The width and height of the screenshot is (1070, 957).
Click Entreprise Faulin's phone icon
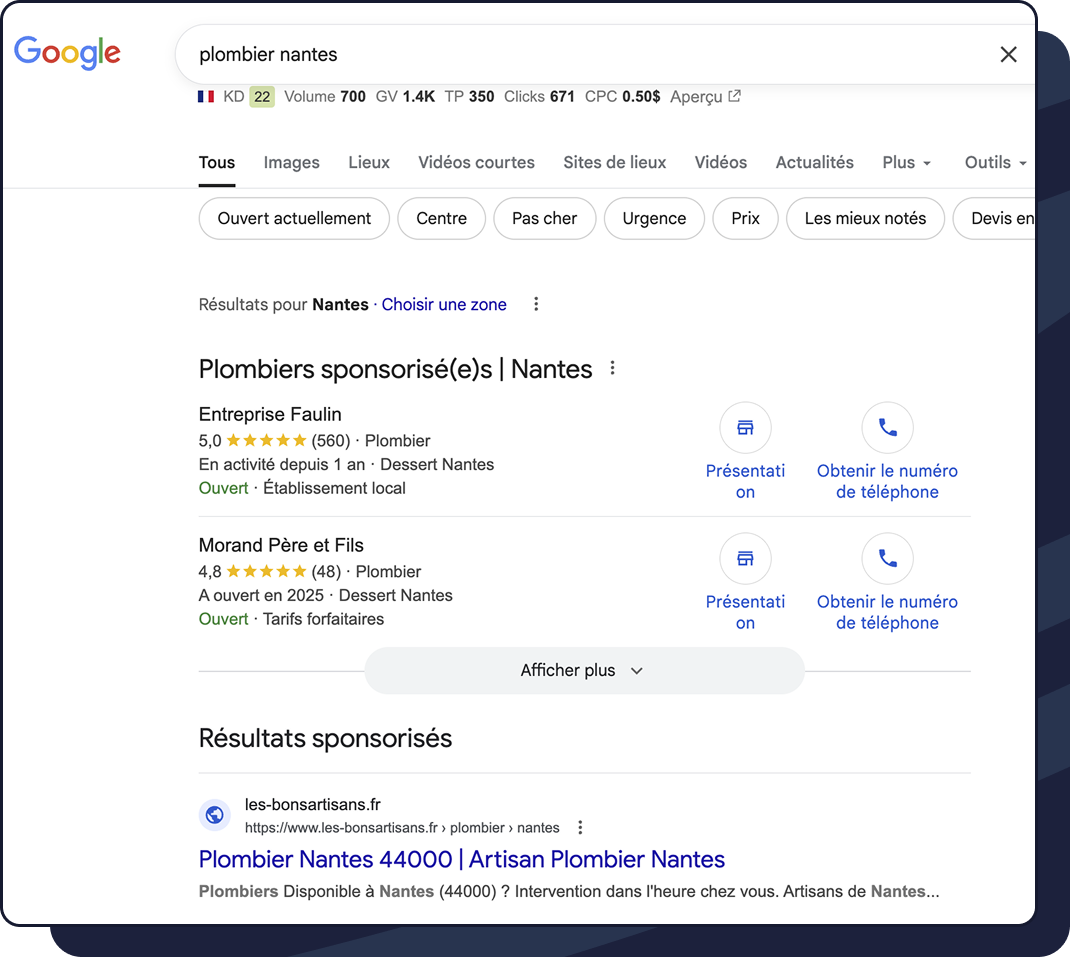887,427
